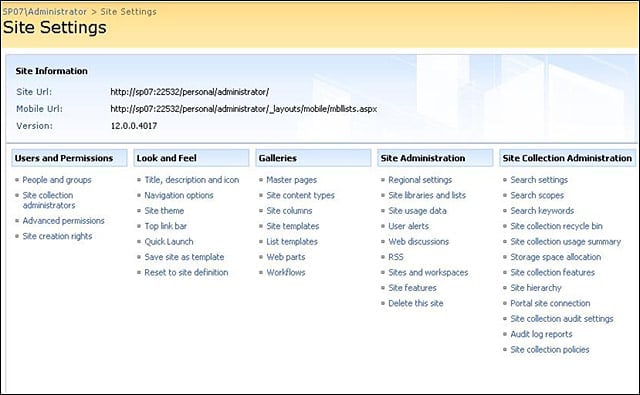Screen dimensions: 640x395
Task: Open Search keywords
Action: coord(542,211)
